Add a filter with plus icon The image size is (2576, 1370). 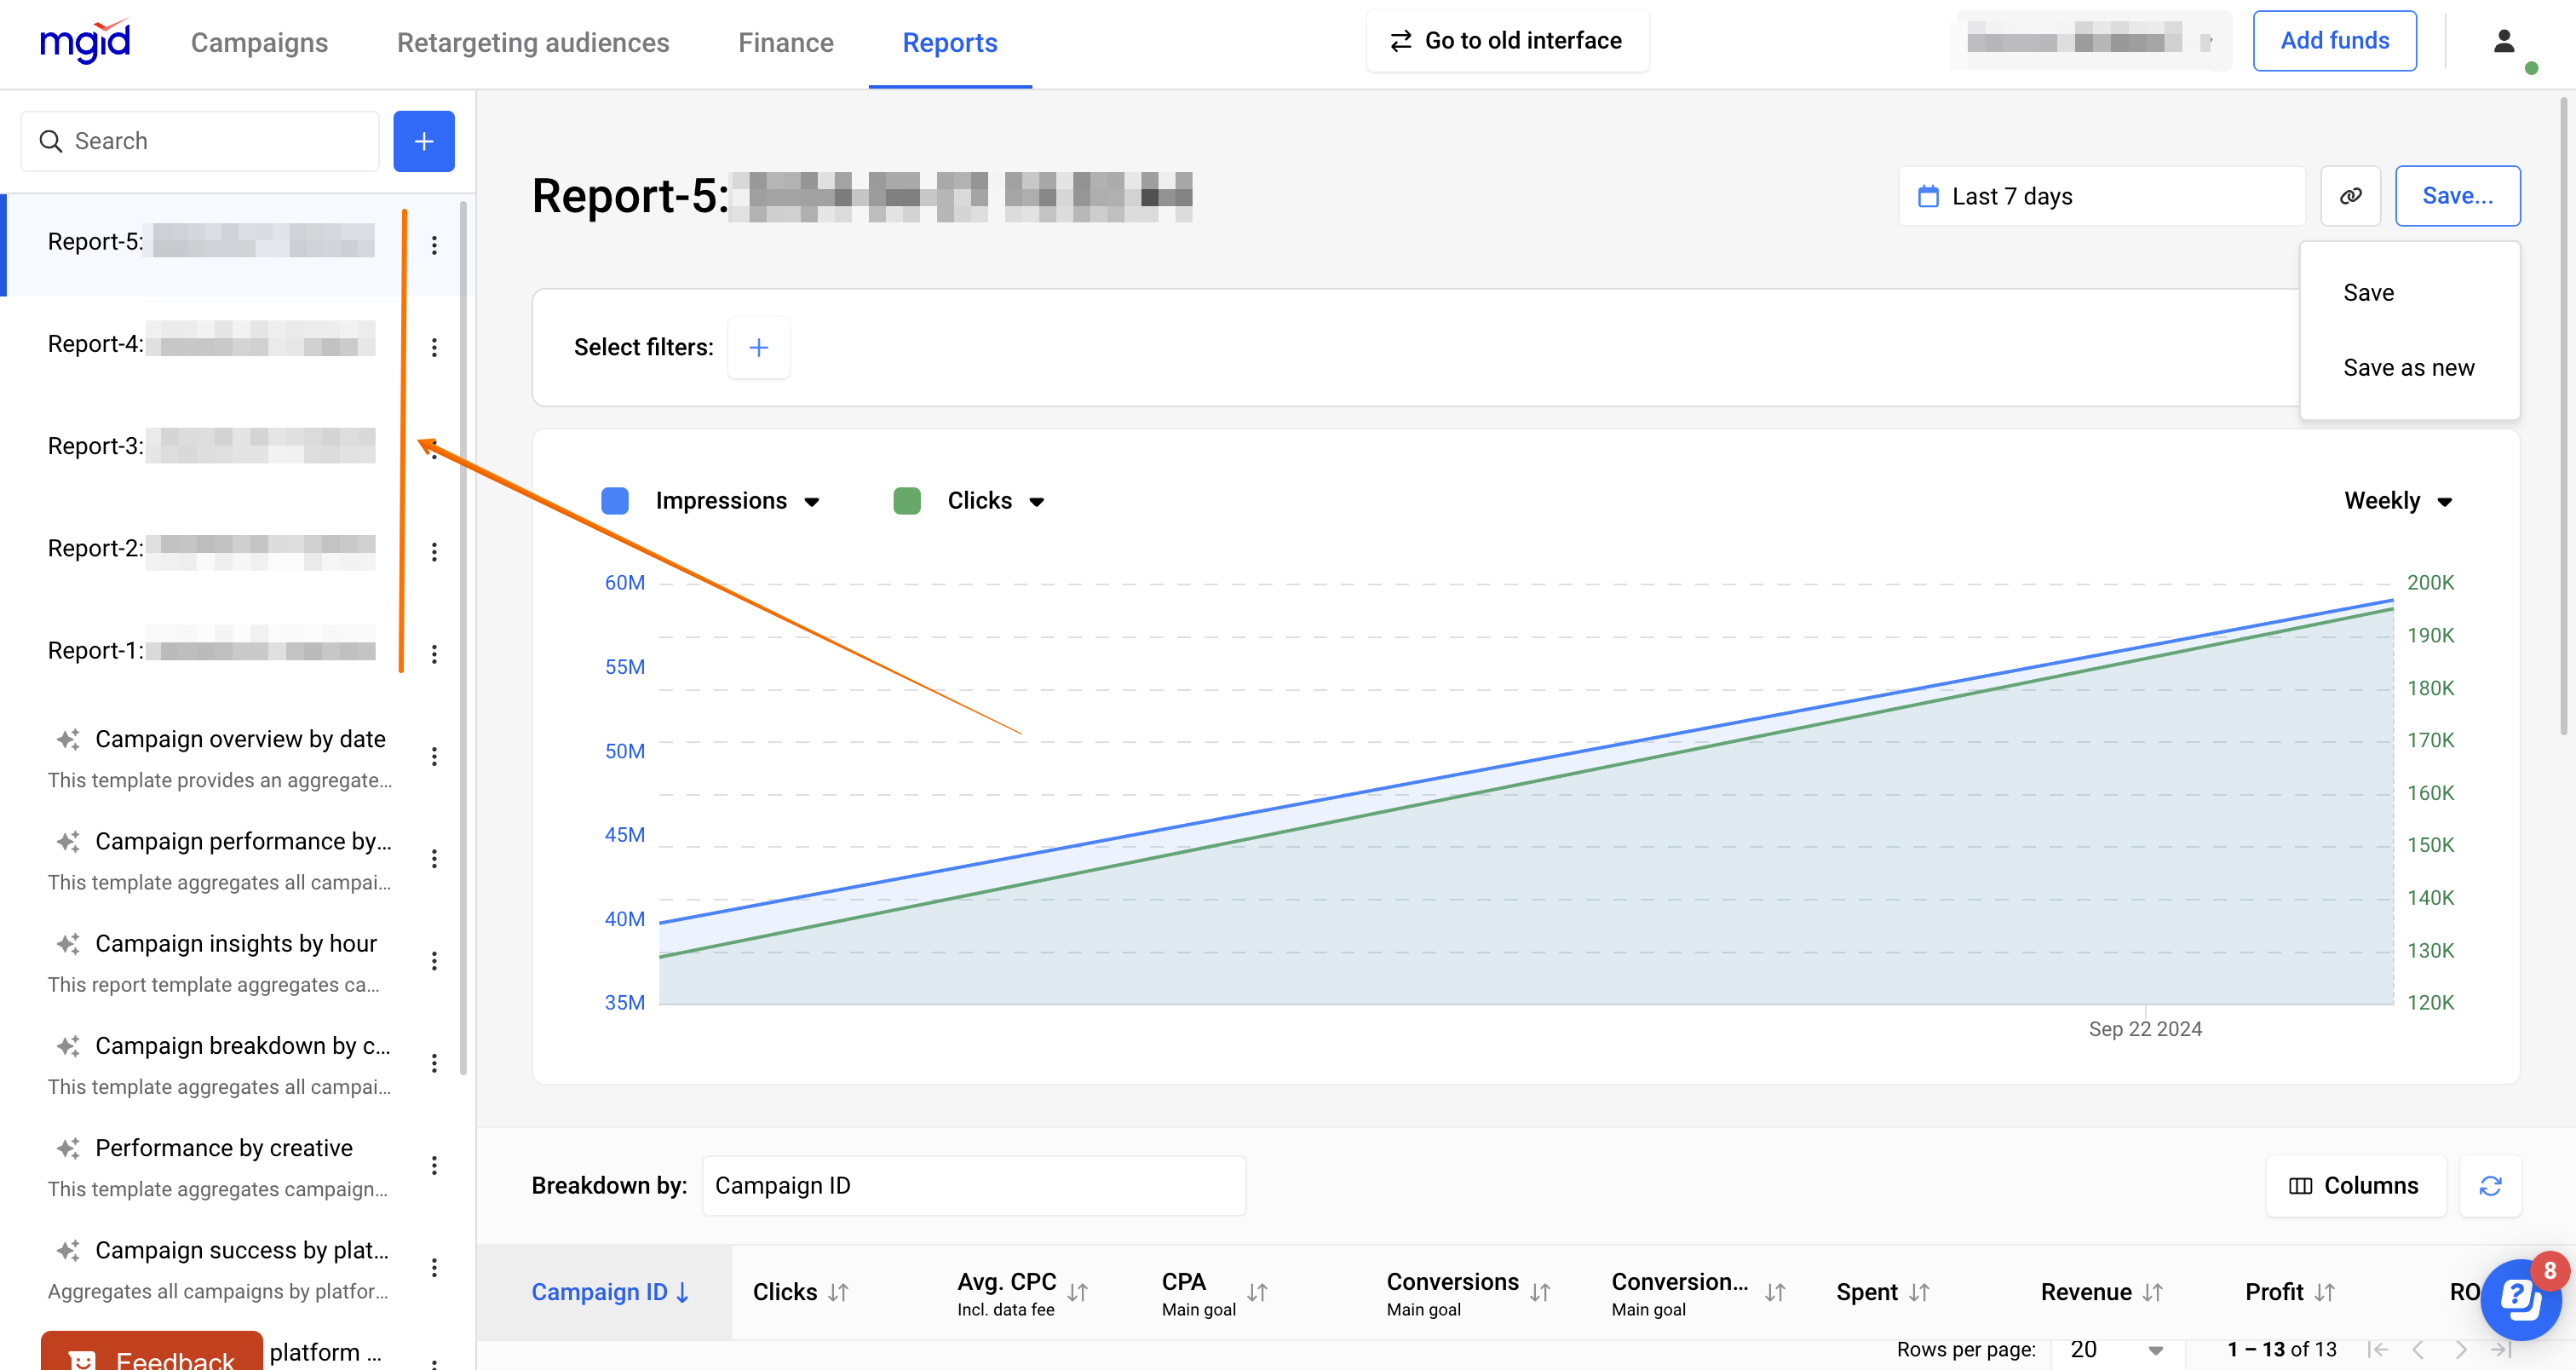coord(758,347)
